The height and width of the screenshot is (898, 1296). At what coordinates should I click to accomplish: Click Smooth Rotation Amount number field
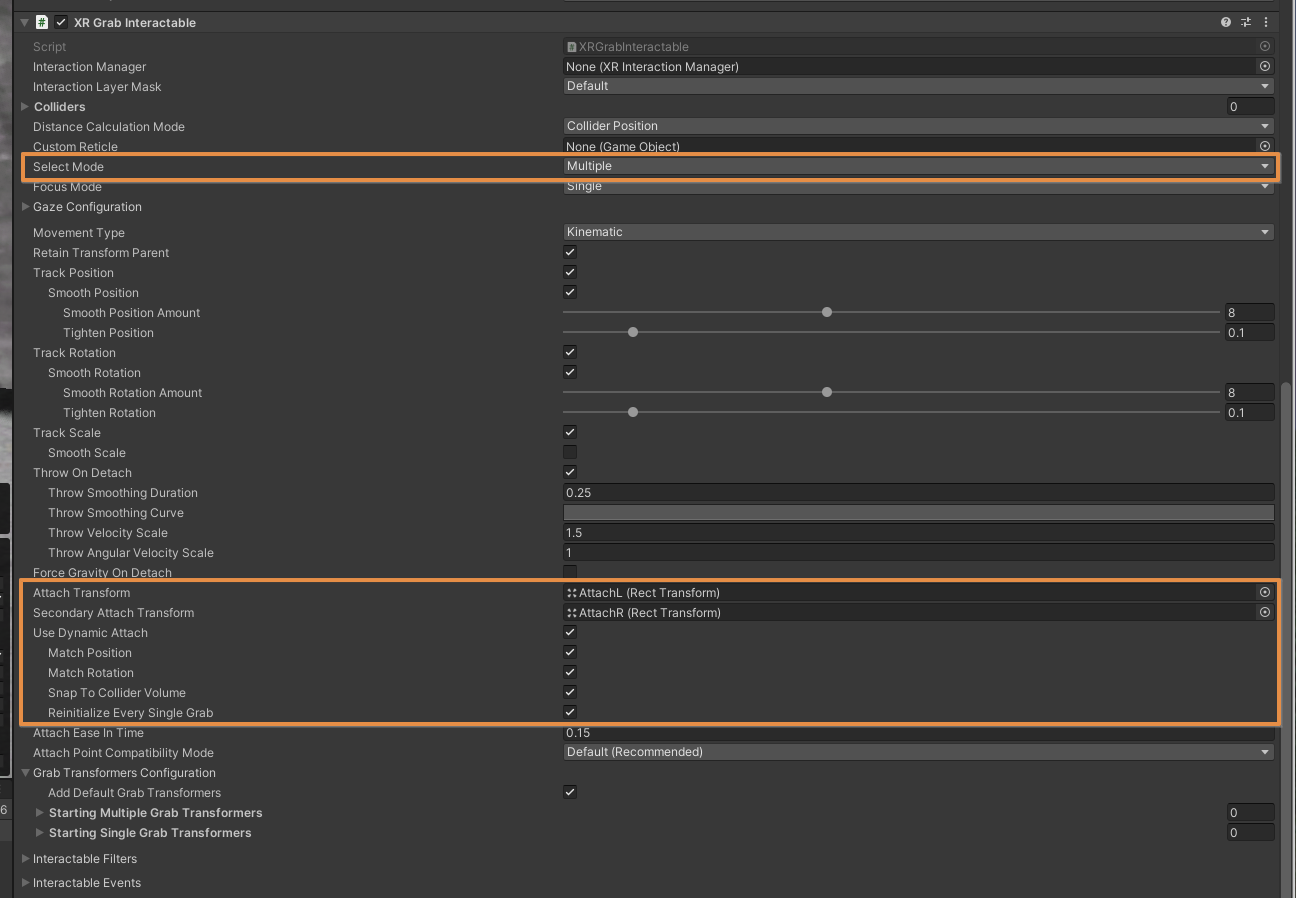click(x=1250, y=392)
